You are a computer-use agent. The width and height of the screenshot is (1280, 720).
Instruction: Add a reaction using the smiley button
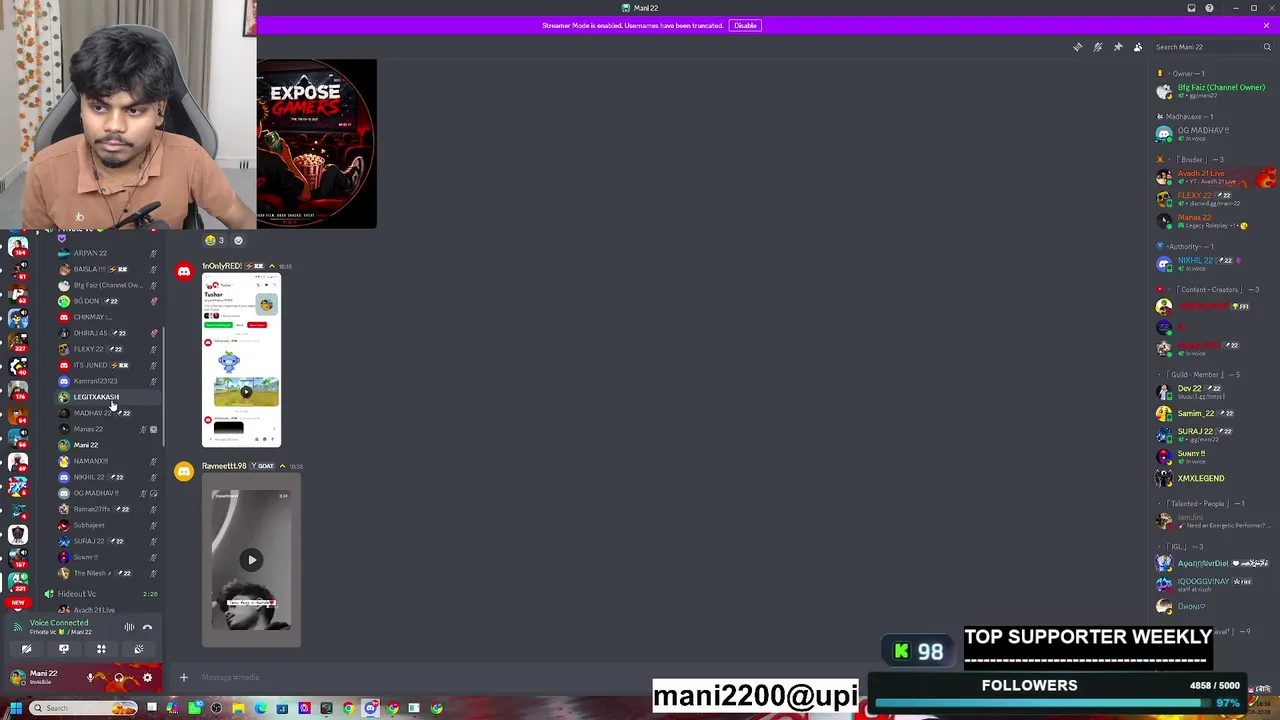(x=238, y=240)
